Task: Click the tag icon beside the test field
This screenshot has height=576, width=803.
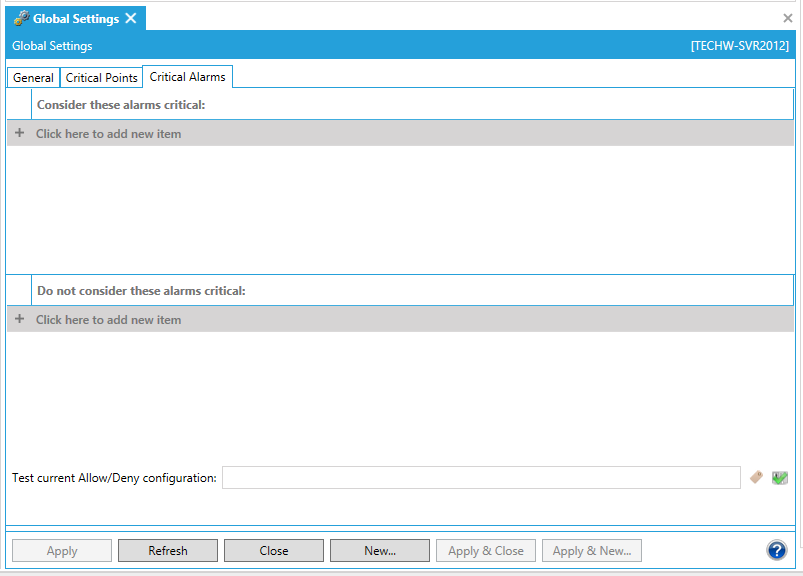Action: point(757,478)
